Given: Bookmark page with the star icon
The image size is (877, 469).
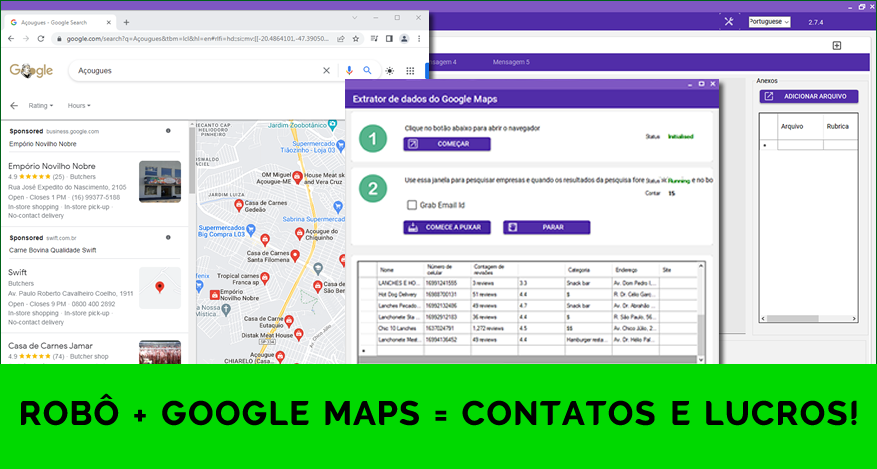Looking at the screenshot, I should click(358, 38).
